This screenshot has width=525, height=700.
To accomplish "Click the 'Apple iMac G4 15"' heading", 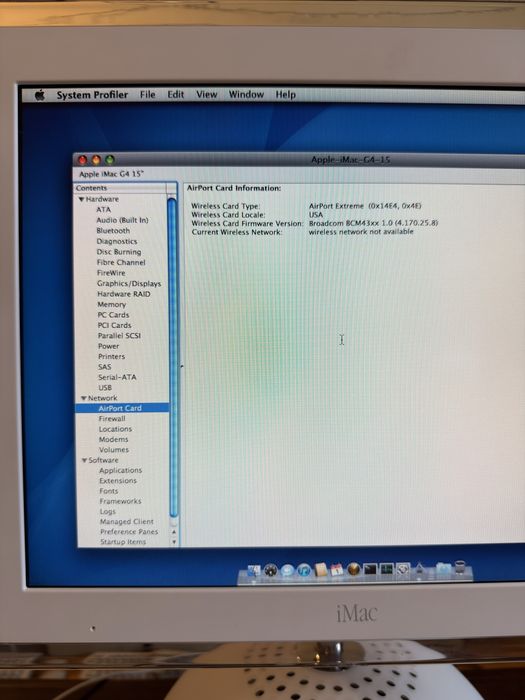I will click(x=112, y=174).
